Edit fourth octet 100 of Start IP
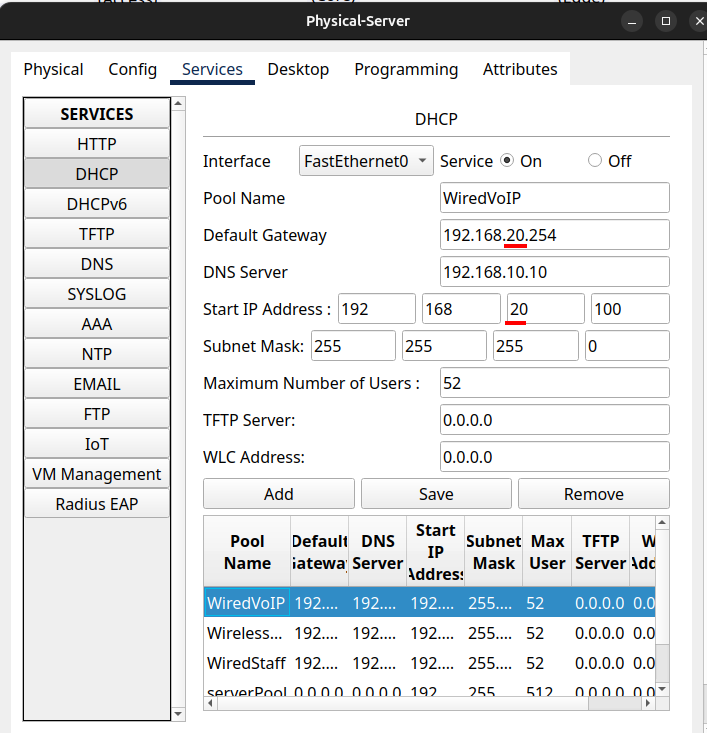The image size is (707, 733). [630, 309]
